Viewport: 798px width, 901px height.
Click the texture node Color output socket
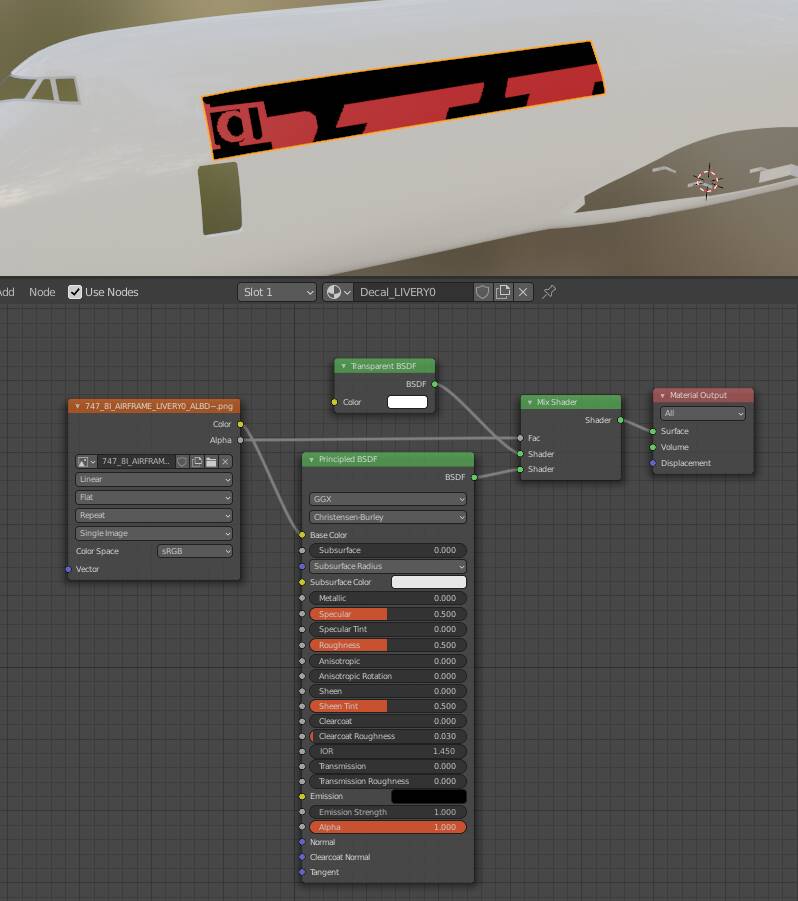pyautogui.click(x=240, y=424)
